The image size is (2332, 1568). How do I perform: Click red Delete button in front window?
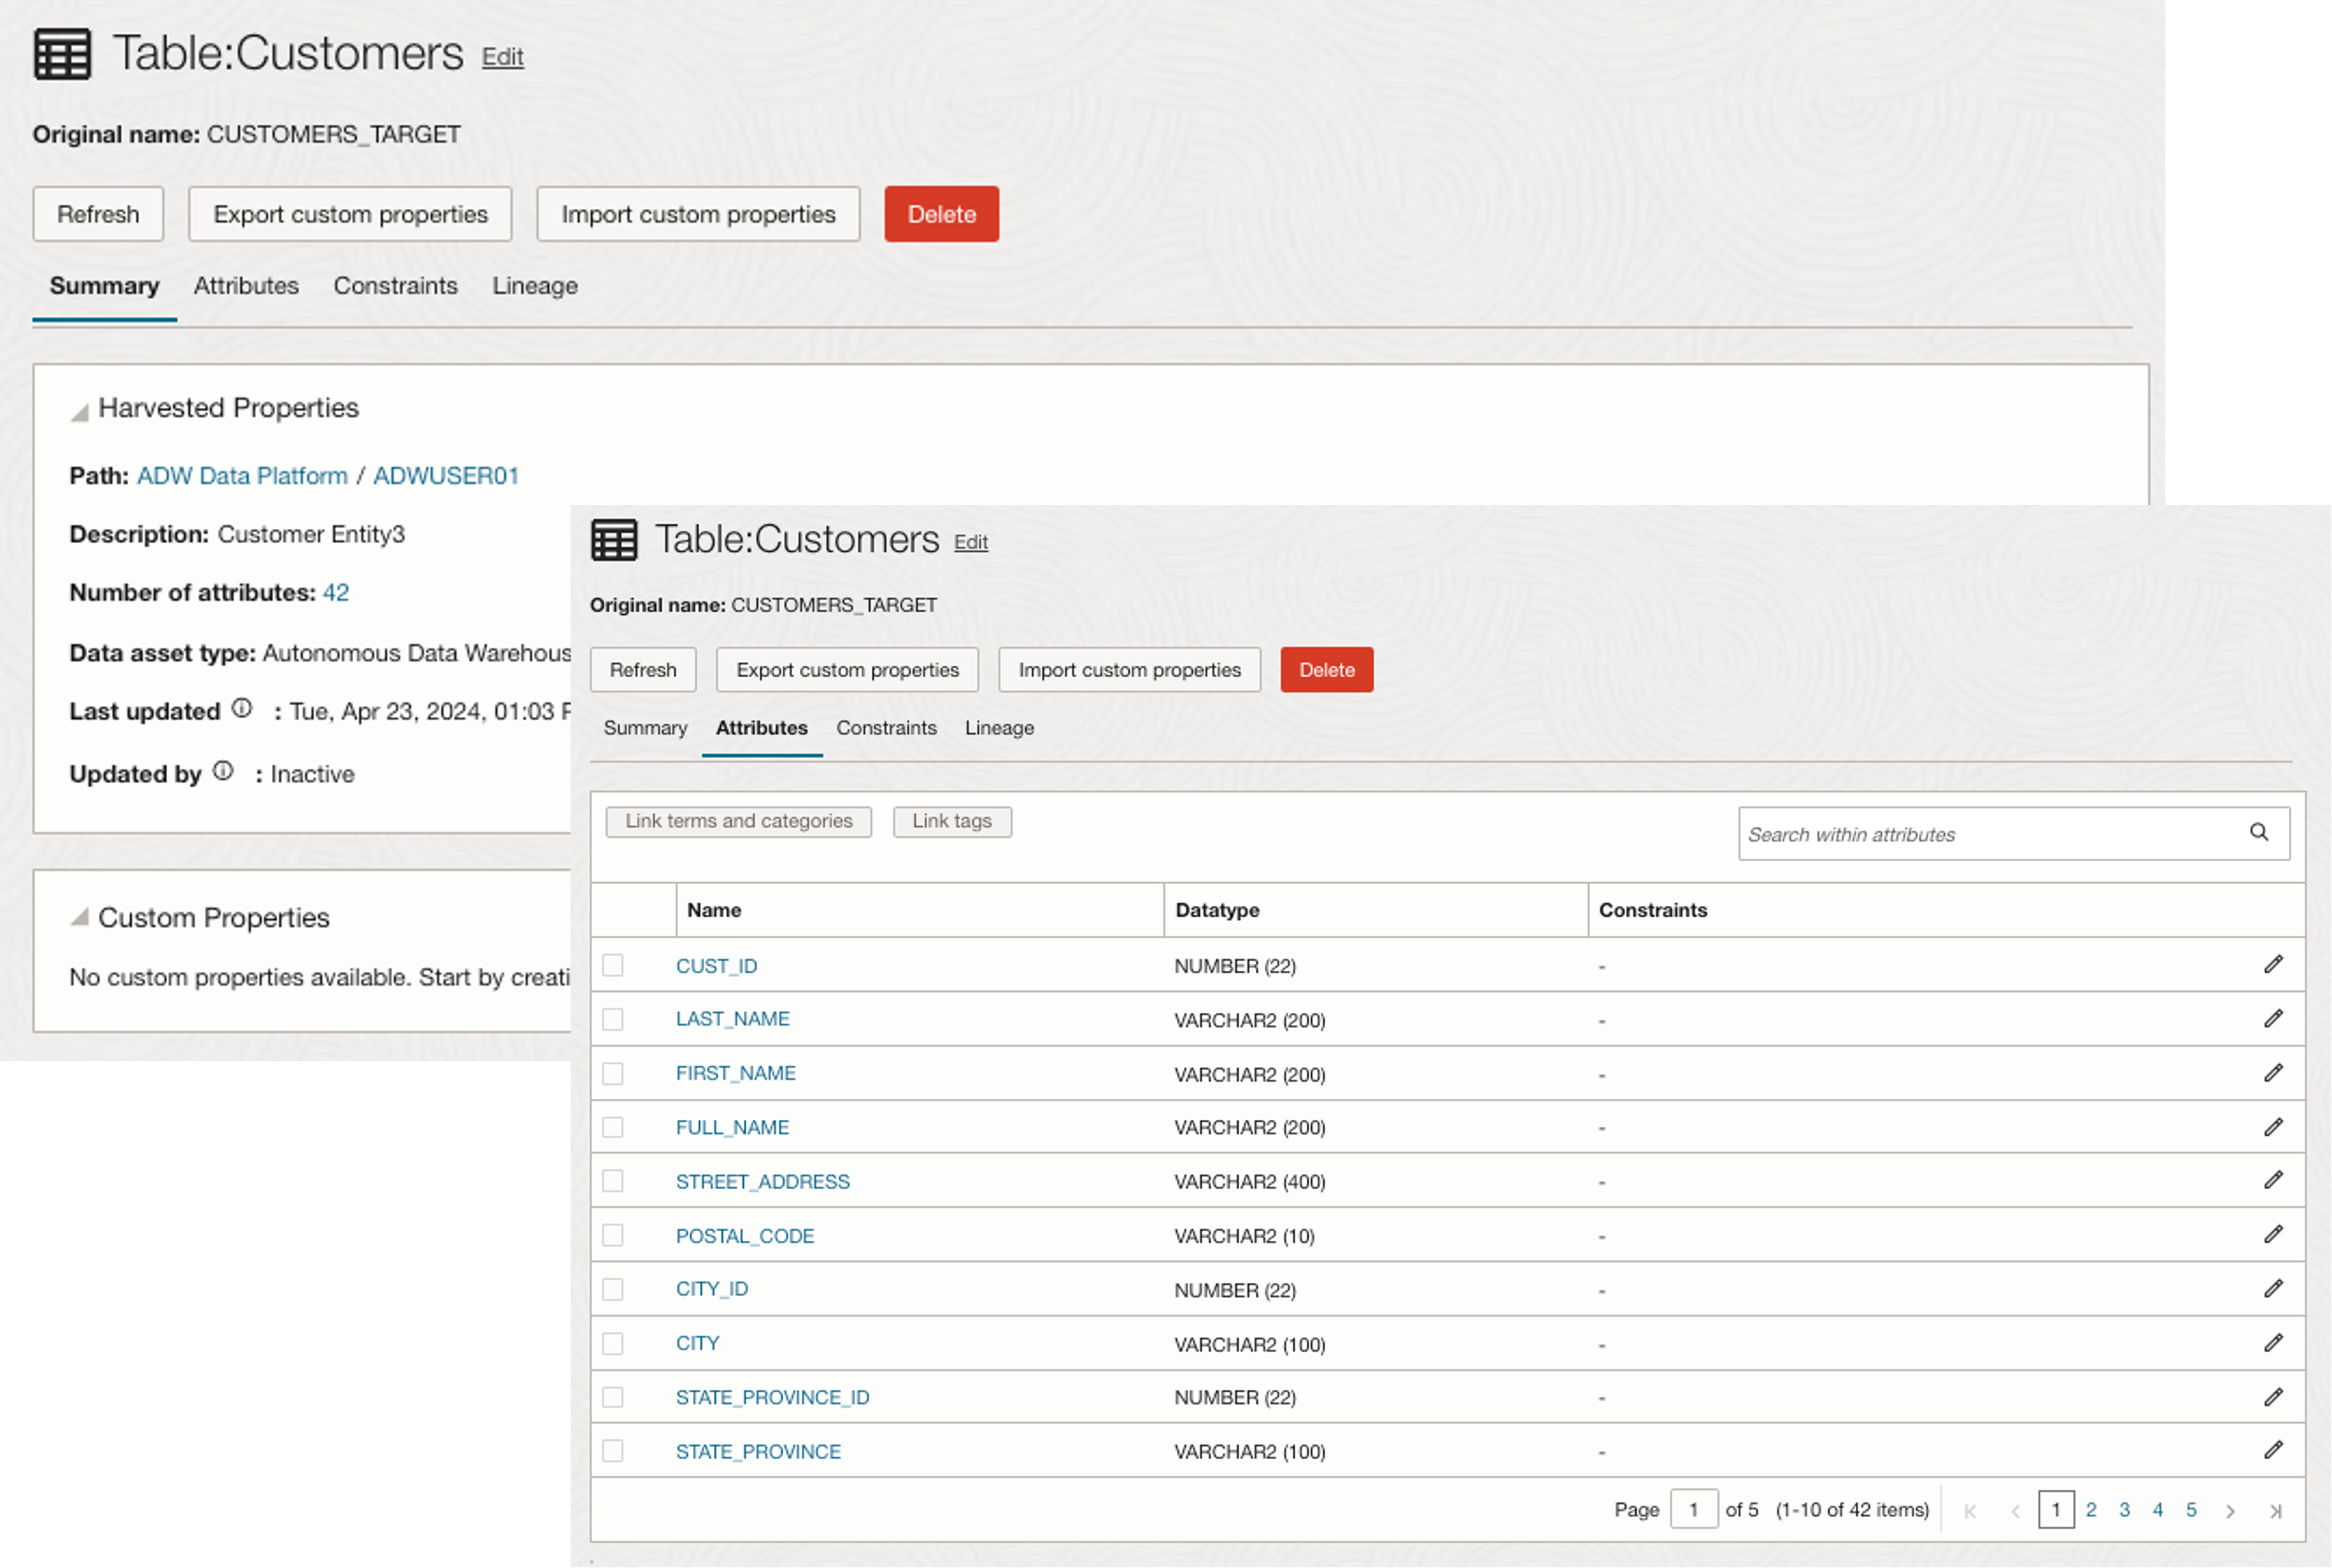(x=1326, y=670)
